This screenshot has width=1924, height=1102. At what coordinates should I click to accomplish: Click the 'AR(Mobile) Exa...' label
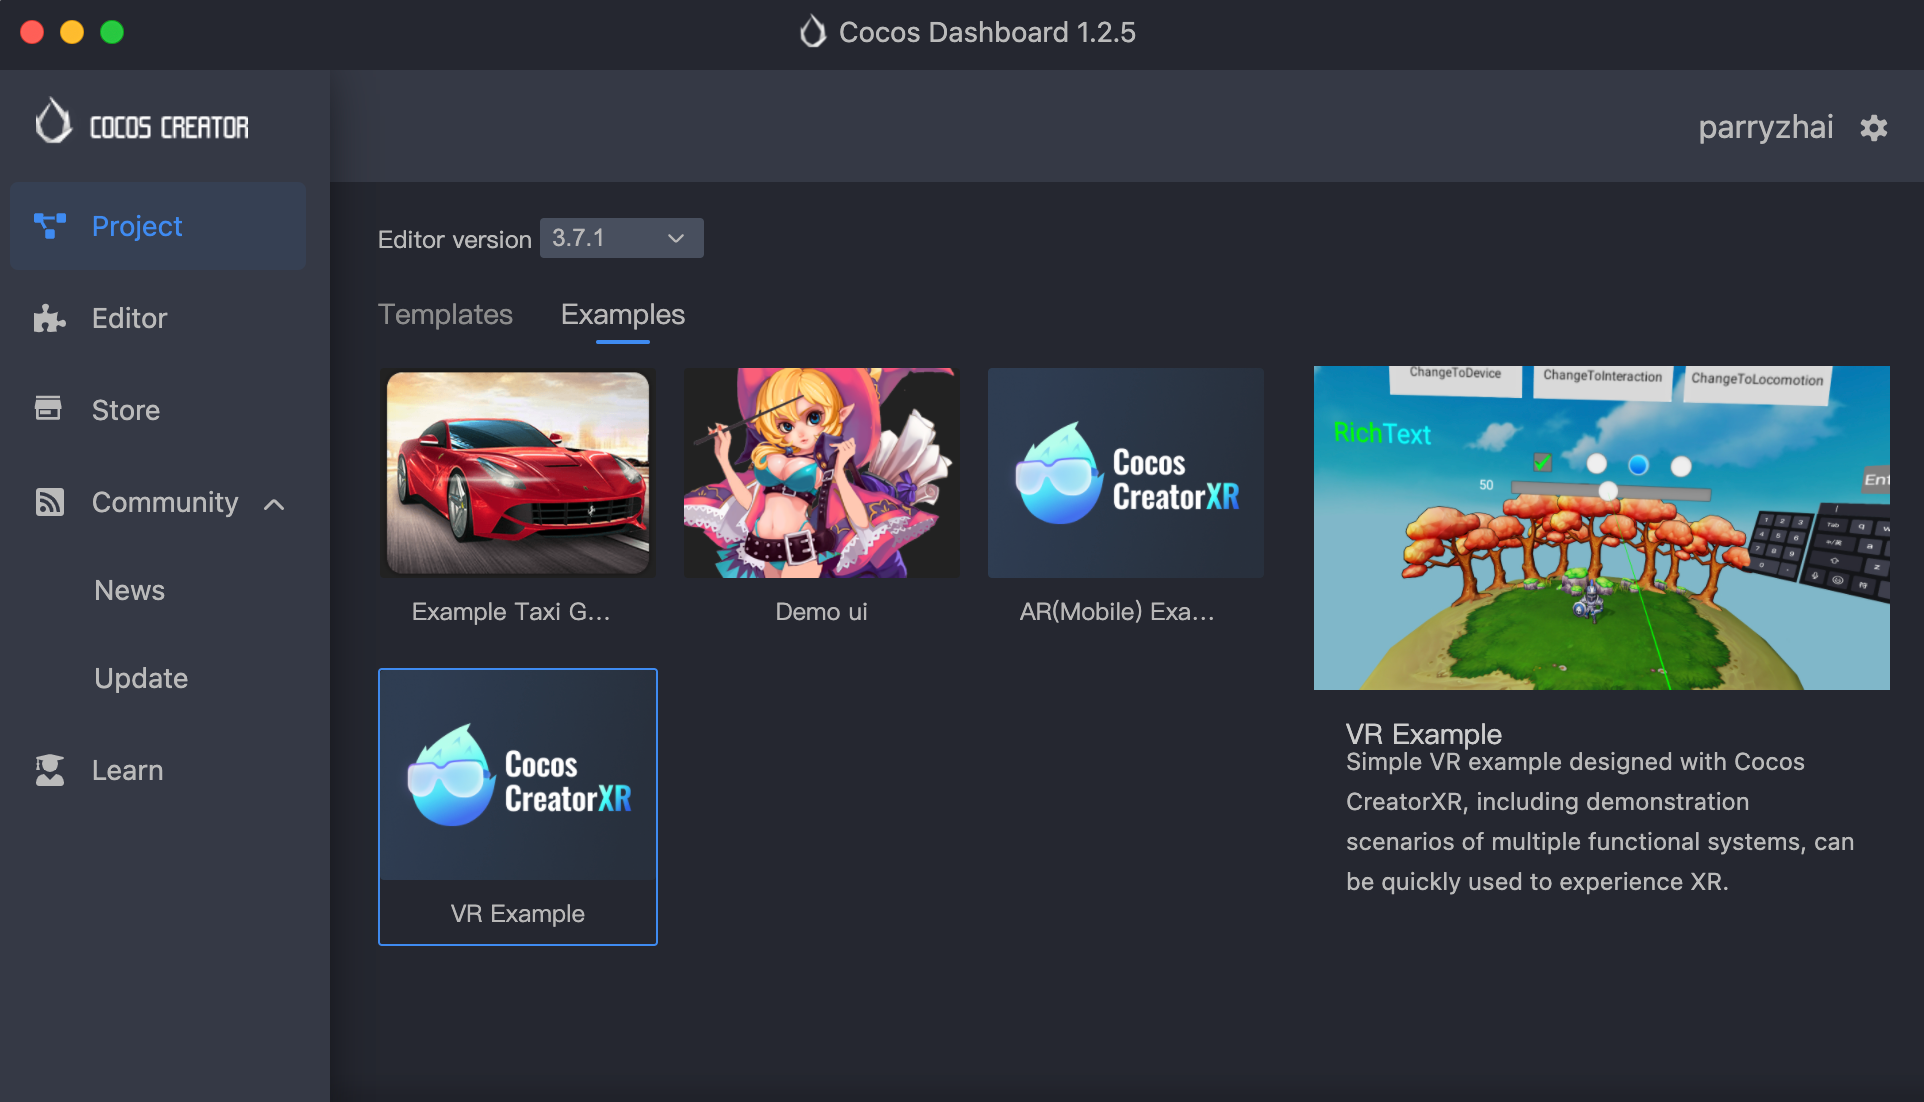pyautogui.click(x=1117, y=611)
